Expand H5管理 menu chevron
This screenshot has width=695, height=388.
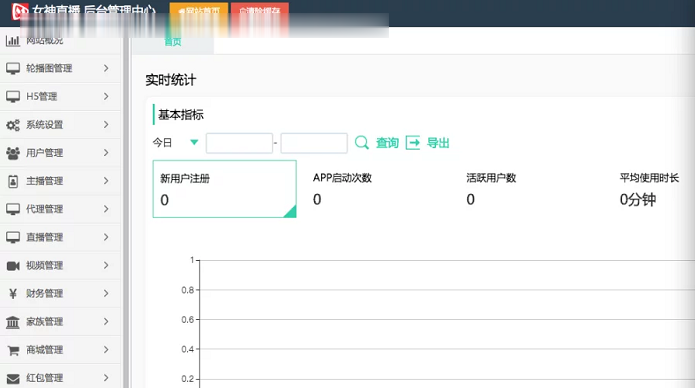pos(106,96)
